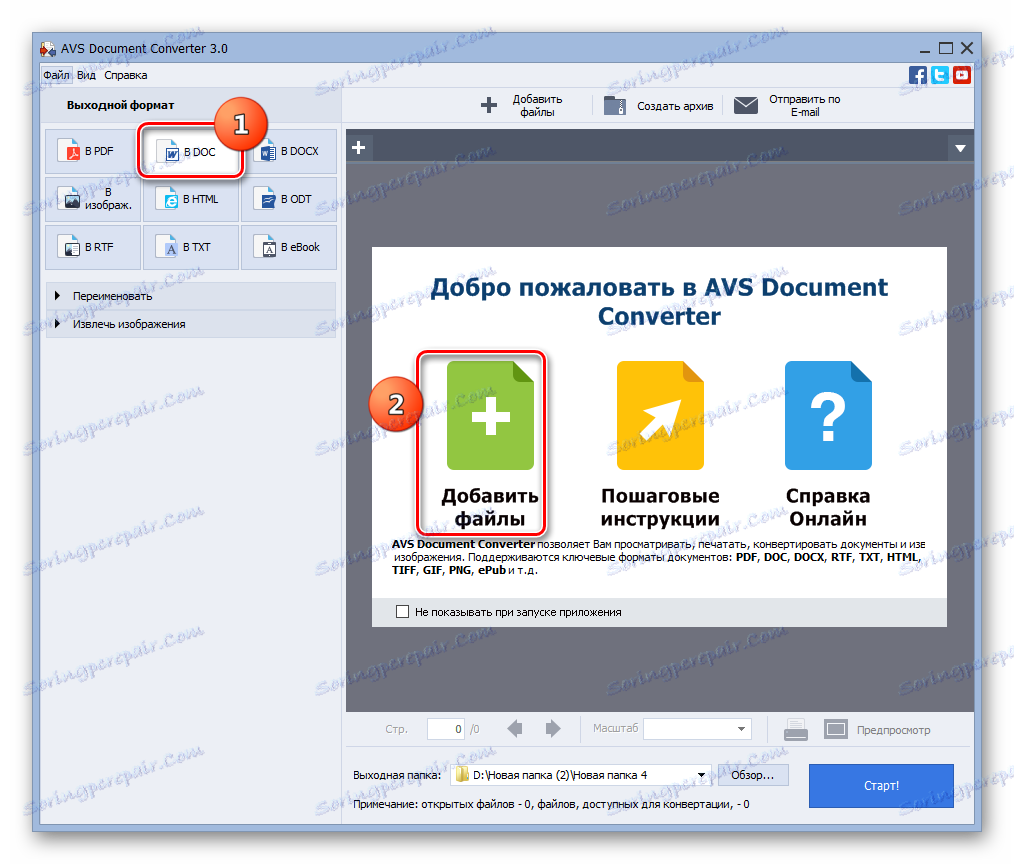Open the Facebook page icon
The height and width of the screenshot is (864, 1014).
click(x=917, y=75)
